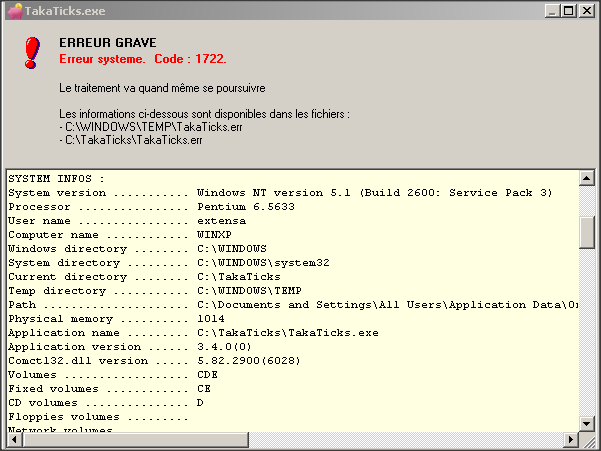Click the ERREUR GRAVE heading

tap(108, 43)
